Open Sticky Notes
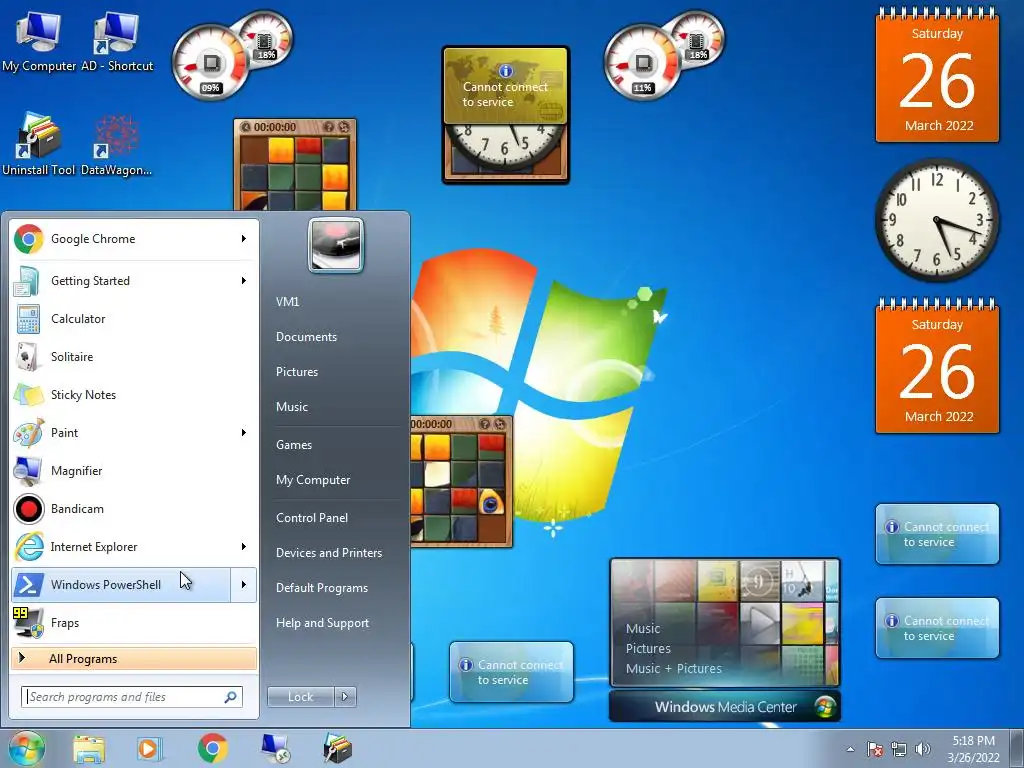 coord(134,394)
